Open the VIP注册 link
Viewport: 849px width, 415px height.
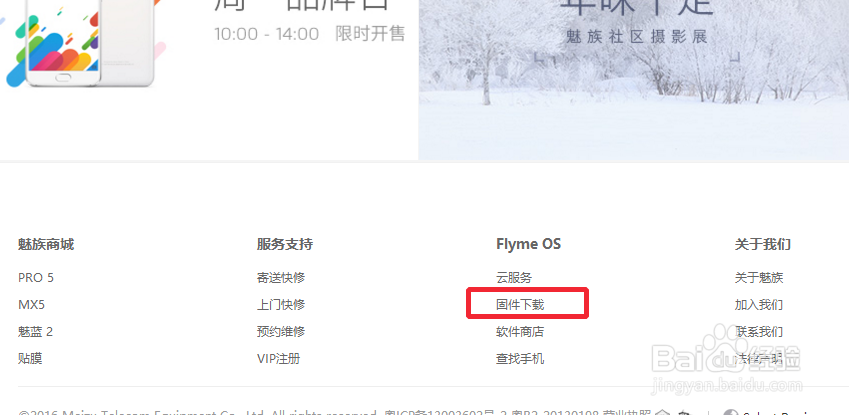[278, 359]
